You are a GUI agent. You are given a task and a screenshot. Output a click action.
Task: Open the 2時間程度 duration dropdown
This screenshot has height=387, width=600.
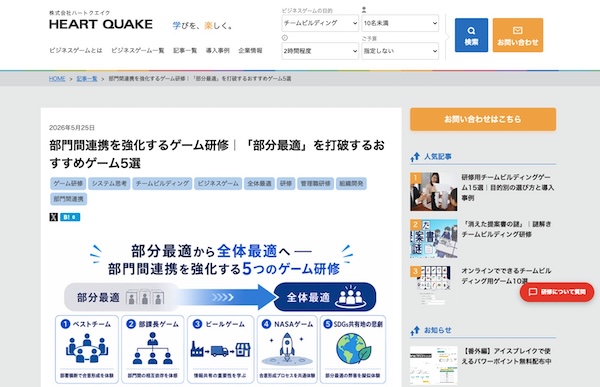click(320, 51)
